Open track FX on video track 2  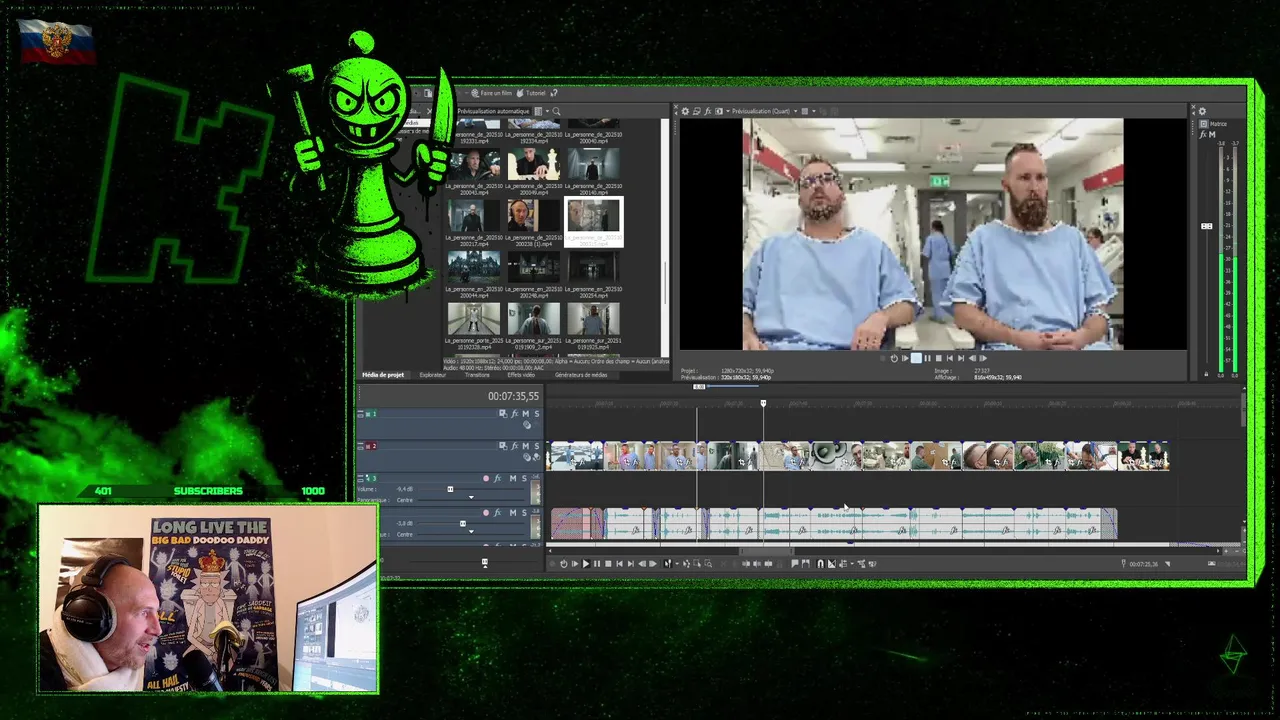514,446
